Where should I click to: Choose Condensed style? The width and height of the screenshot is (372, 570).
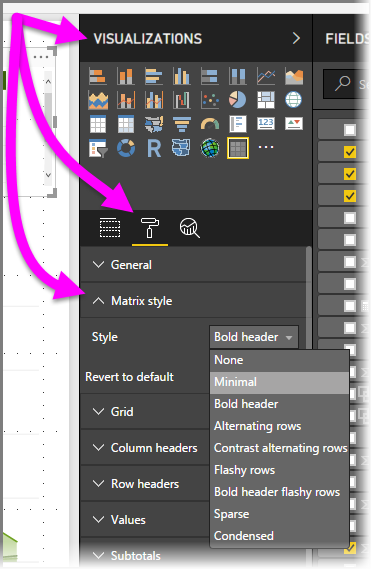coord(279,536)
